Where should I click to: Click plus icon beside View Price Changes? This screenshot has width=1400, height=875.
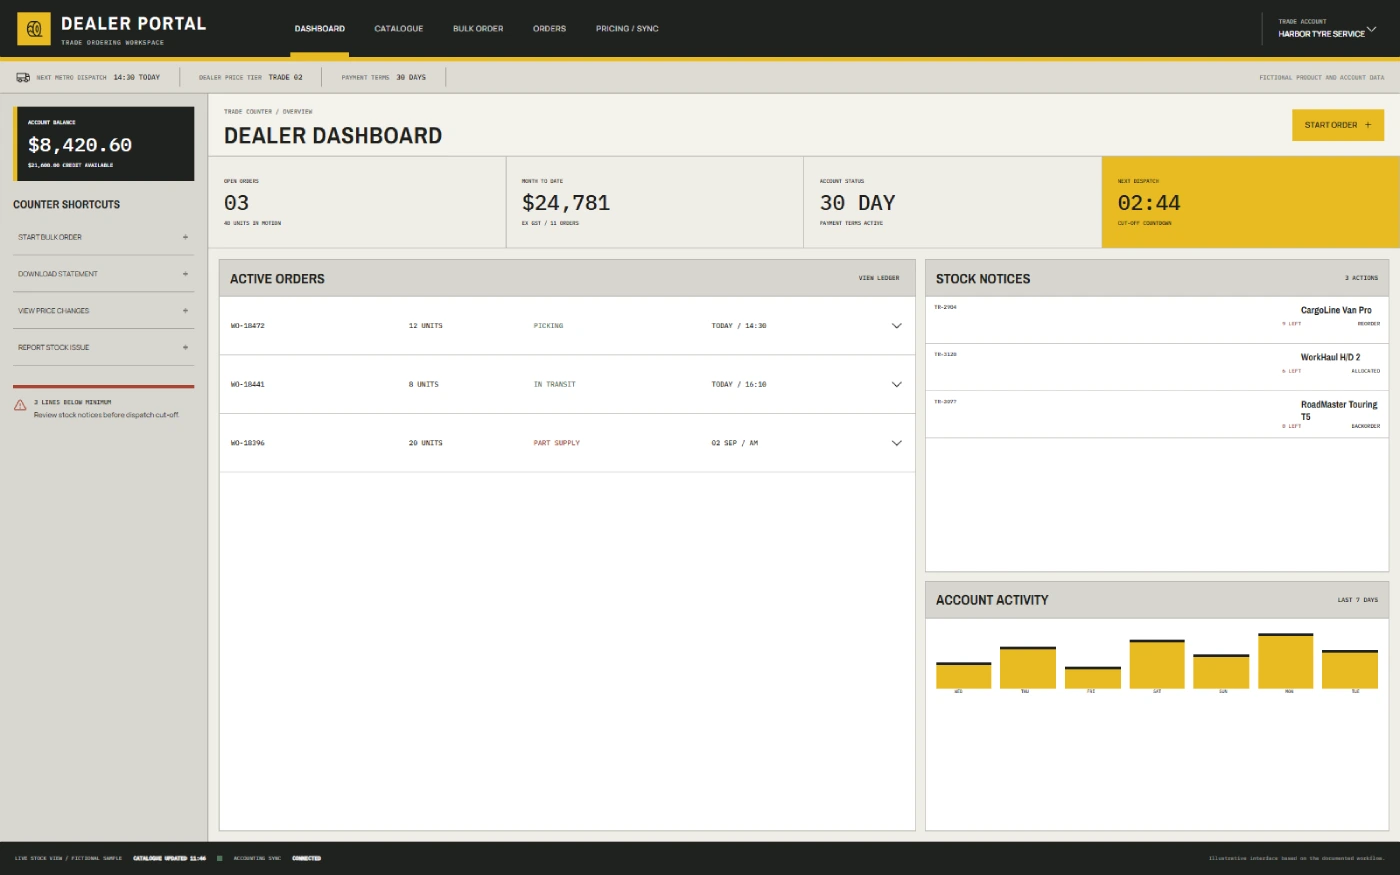coord(185,311)
